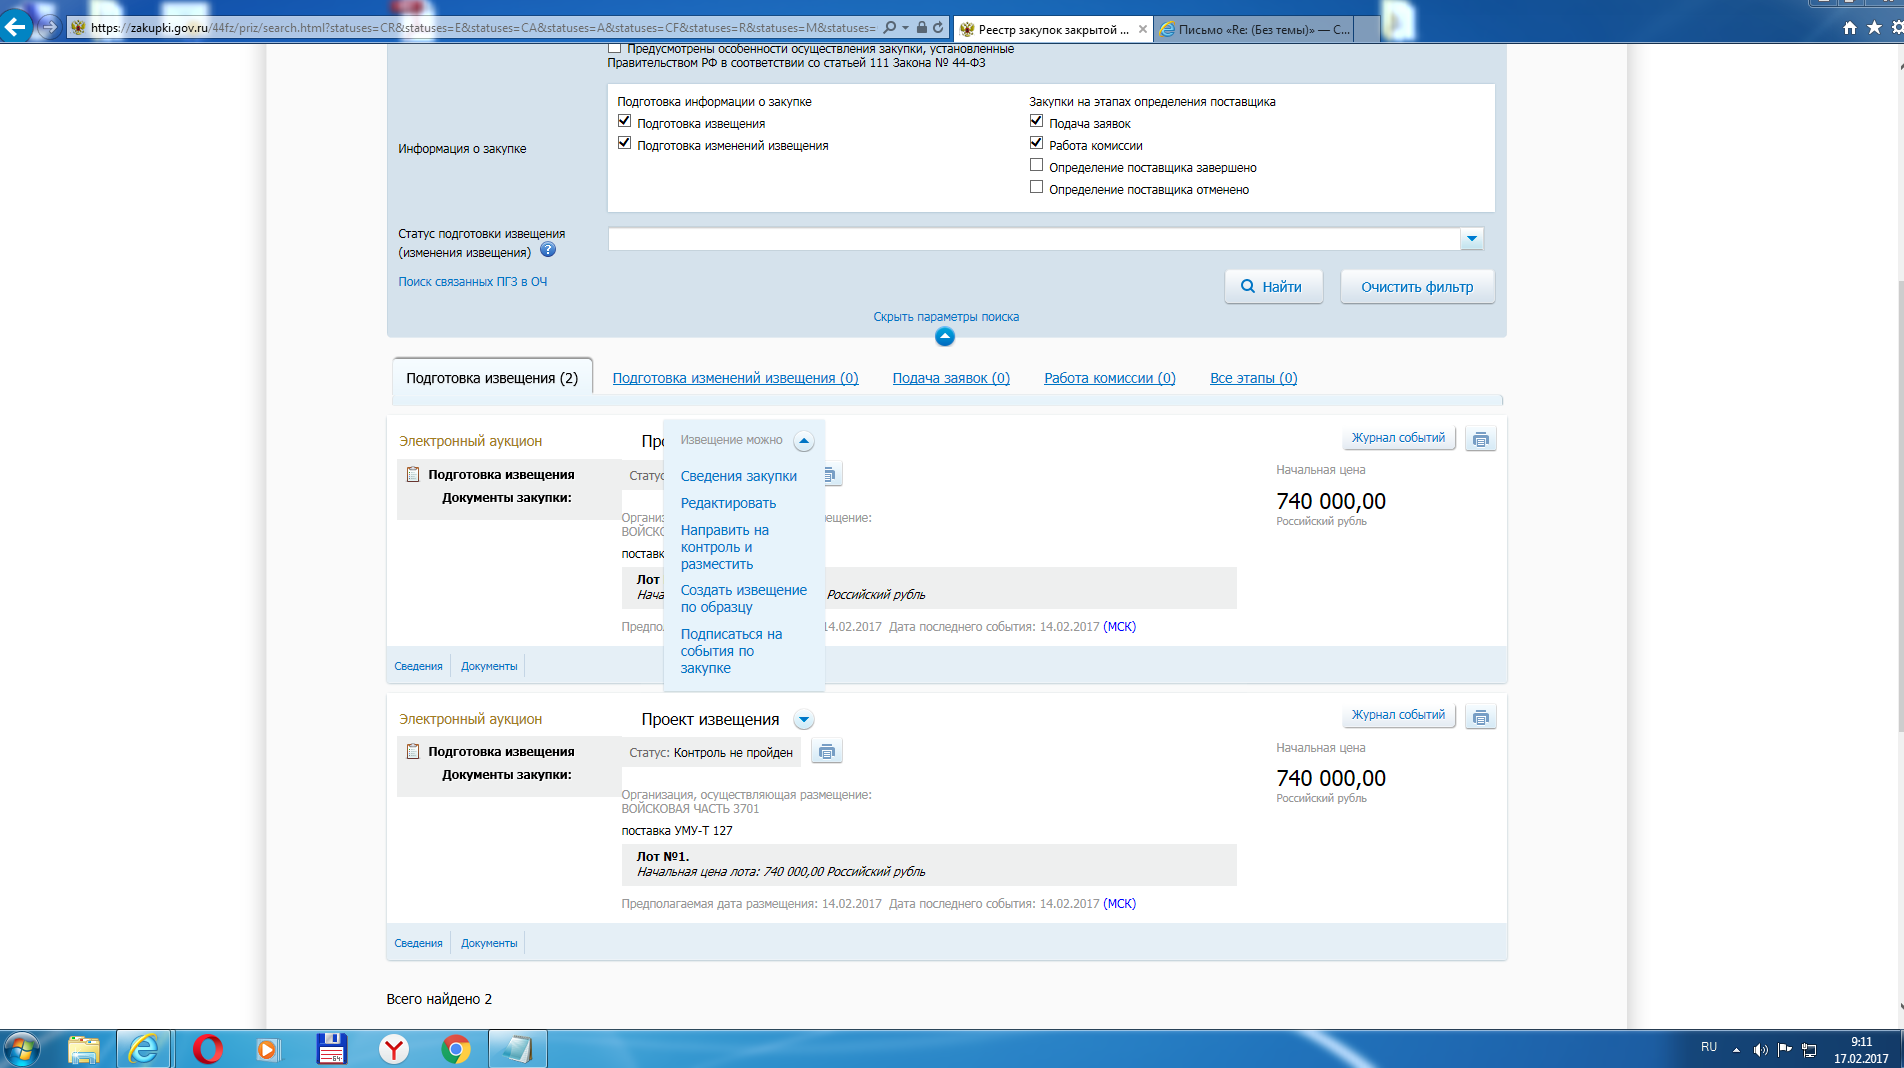This screenshot has height=1068, width=1904.
Task: Click the 'Найти' search button
Action: click(x=1273, y=287)
